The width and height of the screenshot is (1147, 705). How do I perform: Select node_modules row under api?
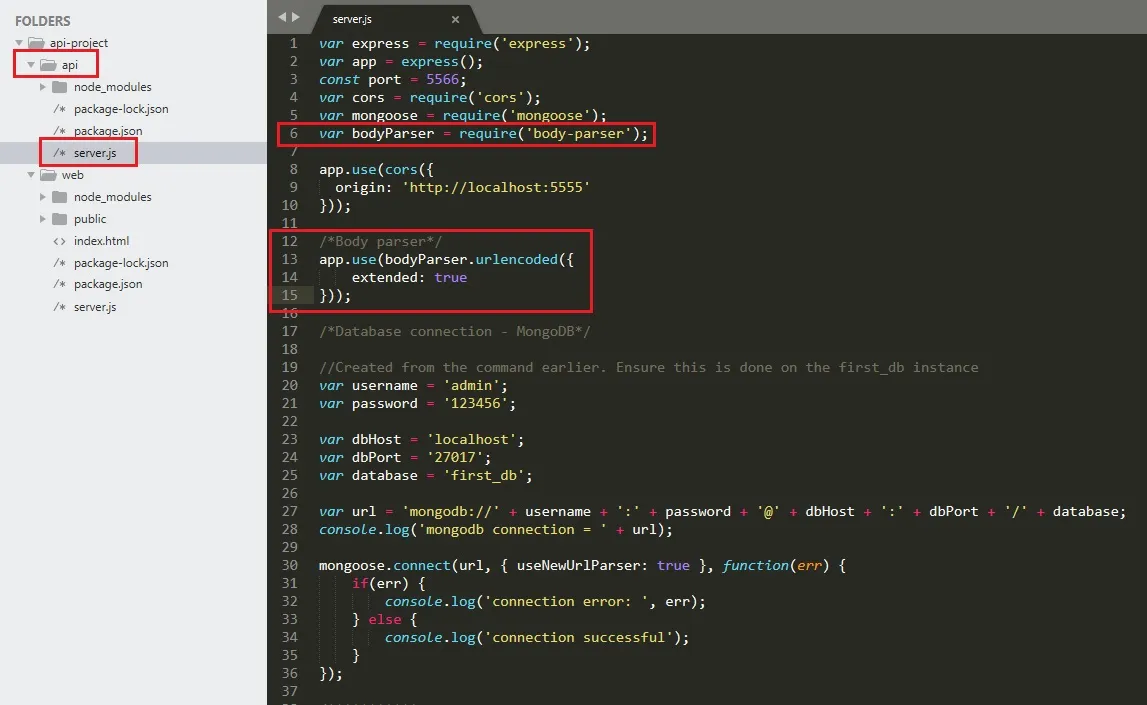click(x=133, y=87)
